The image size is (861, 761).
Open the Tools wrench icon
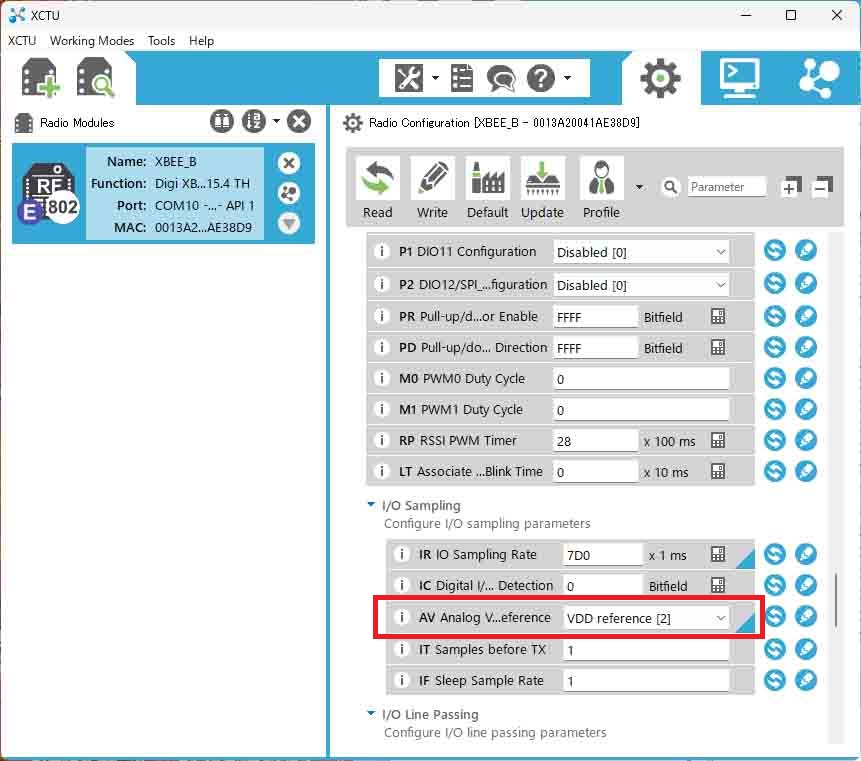coord(409,78)
